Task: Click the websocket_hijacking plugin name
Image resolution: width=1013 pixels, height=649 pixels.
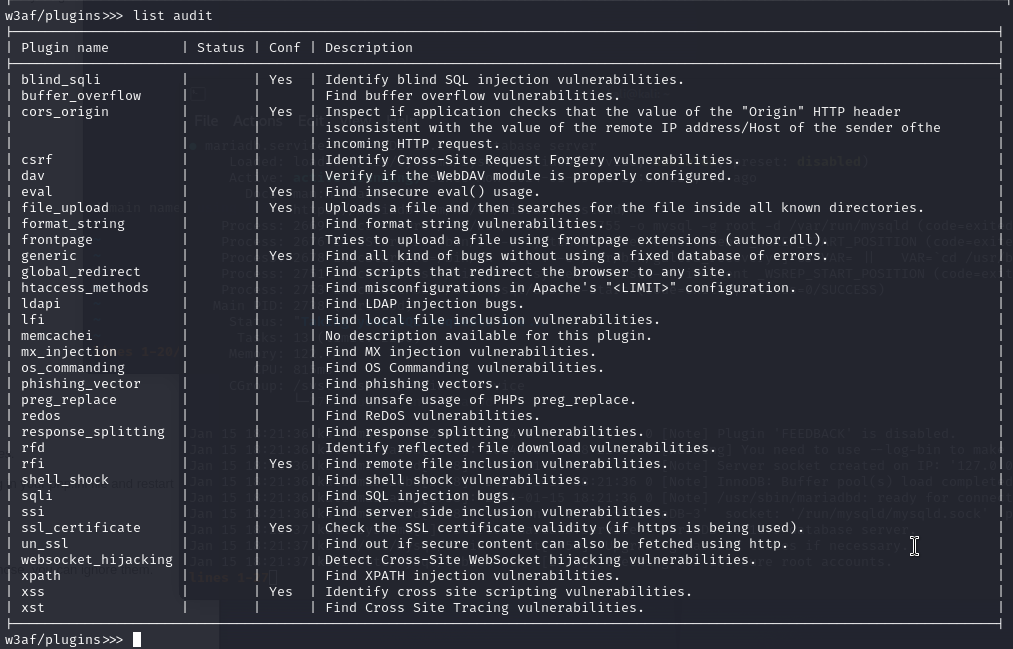Action: pyautogui.click(x=97, y=560)
